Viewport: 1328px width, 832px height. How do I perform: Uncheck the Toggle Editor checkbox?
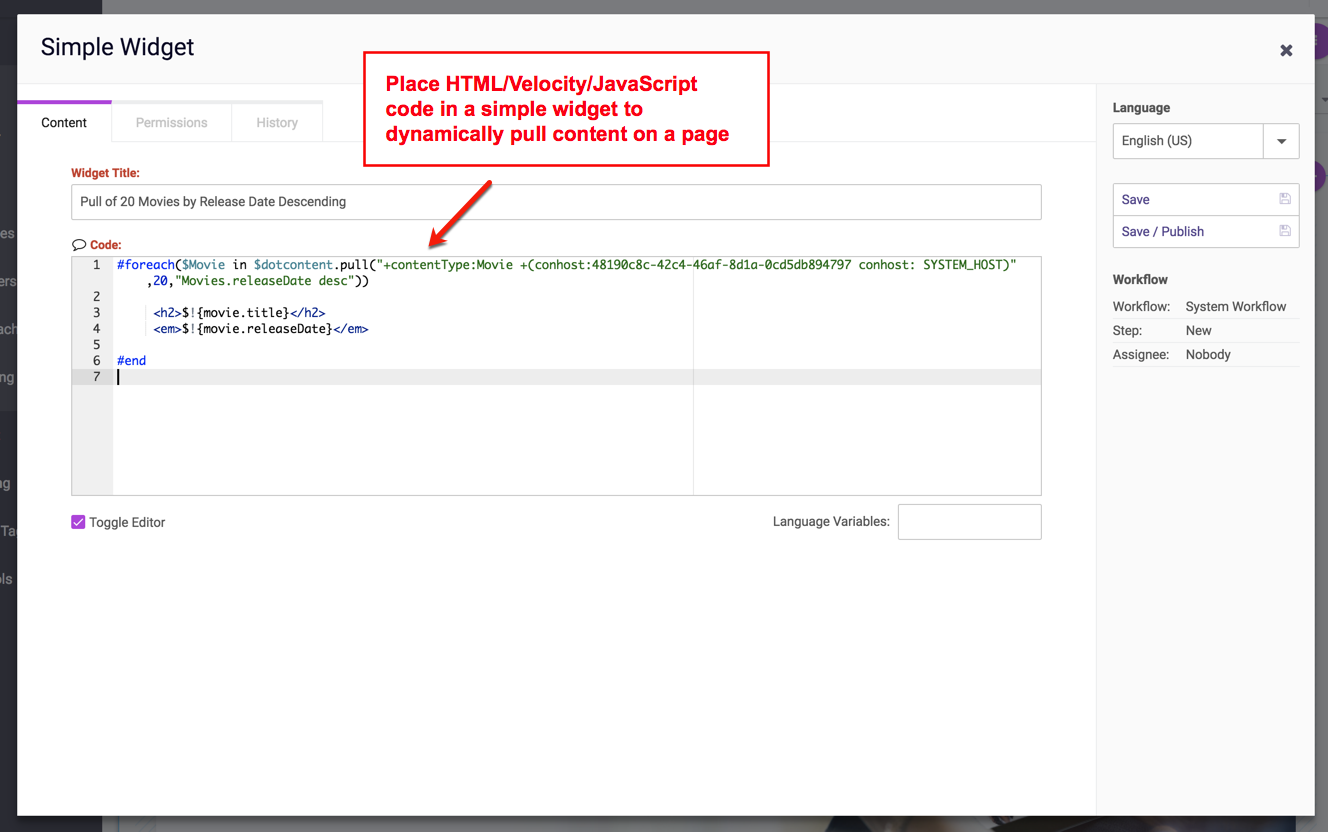pyautogui.click(x=78, y=522)
